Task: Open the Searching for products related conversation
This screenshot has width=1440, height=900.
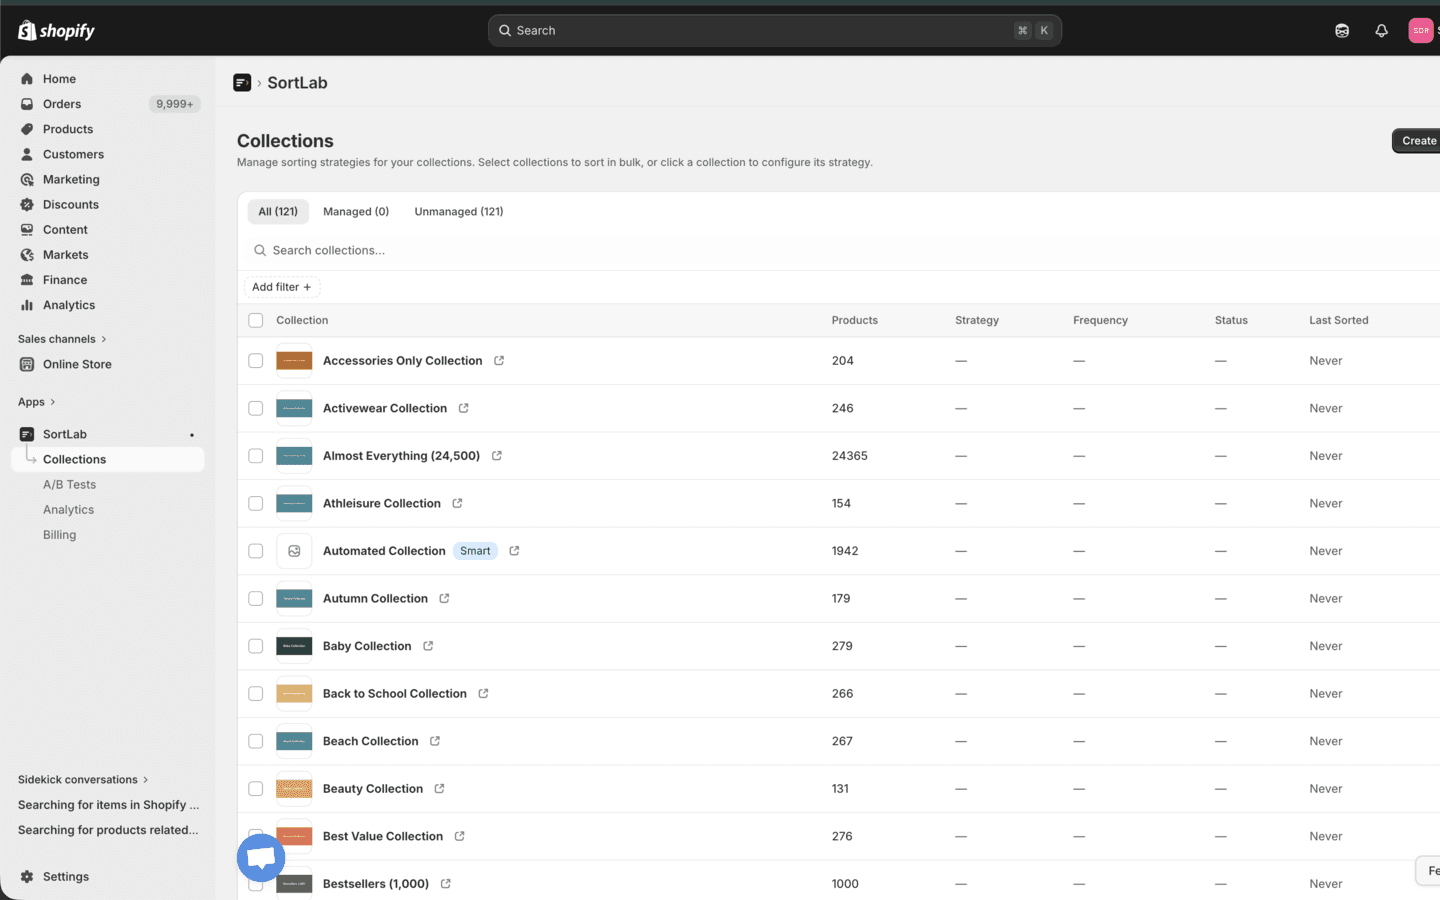Action: click(108, 830)
